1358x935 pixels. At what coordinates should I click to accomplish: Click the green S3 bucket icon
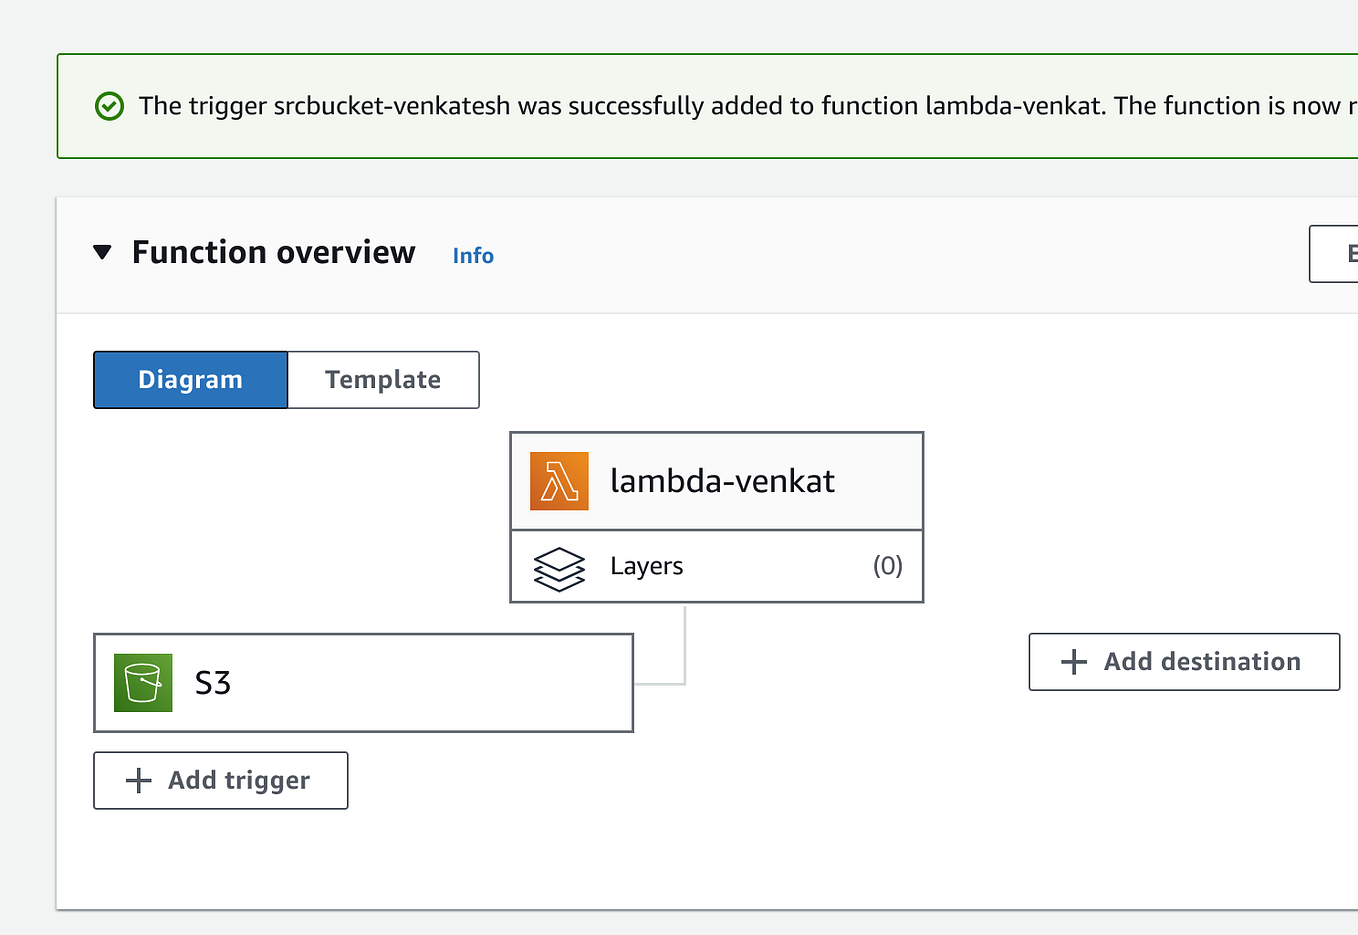143,683
